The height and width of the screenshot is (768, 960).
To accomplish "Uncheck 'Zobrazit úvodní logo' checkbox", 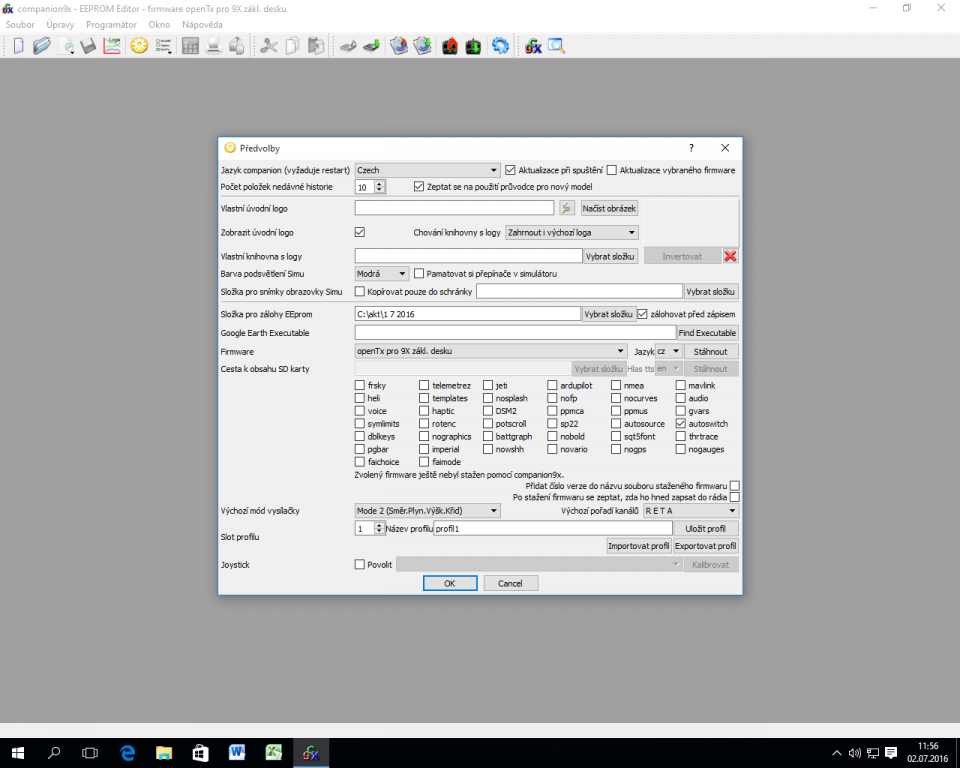I will tap(360, 232).
